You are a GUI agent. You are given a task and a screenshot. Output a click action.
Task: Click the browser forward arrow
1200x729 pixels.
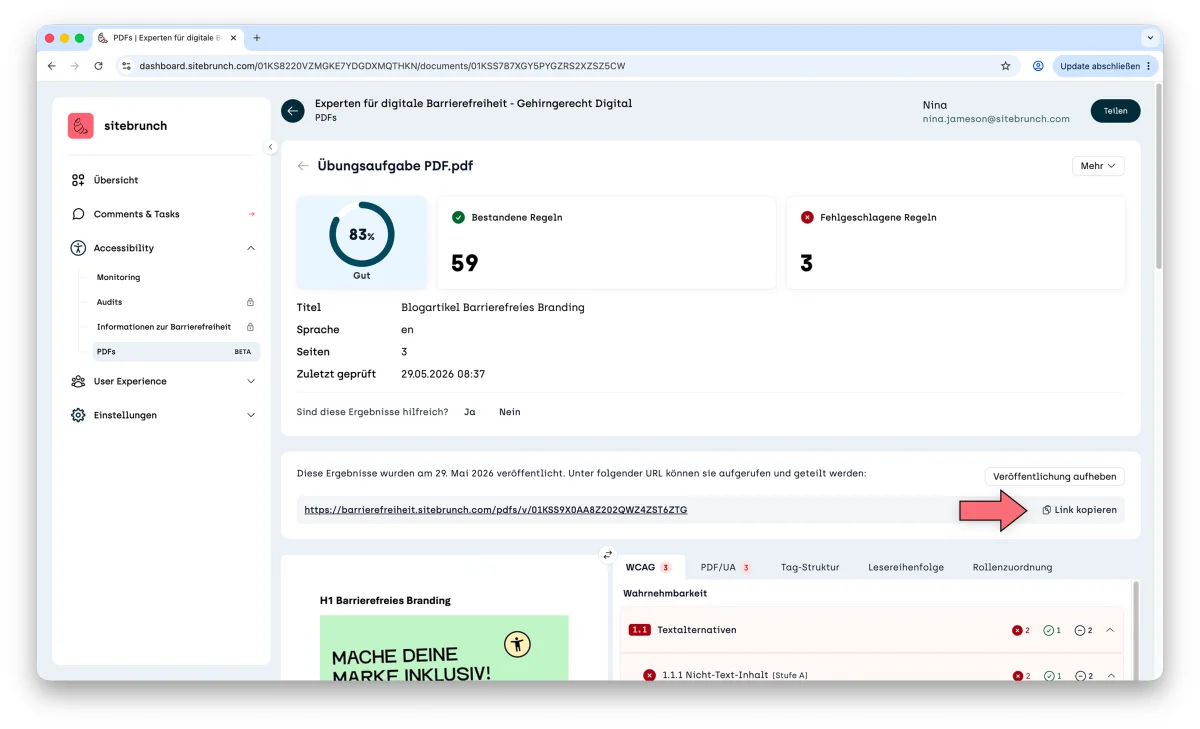click(75, 66)
